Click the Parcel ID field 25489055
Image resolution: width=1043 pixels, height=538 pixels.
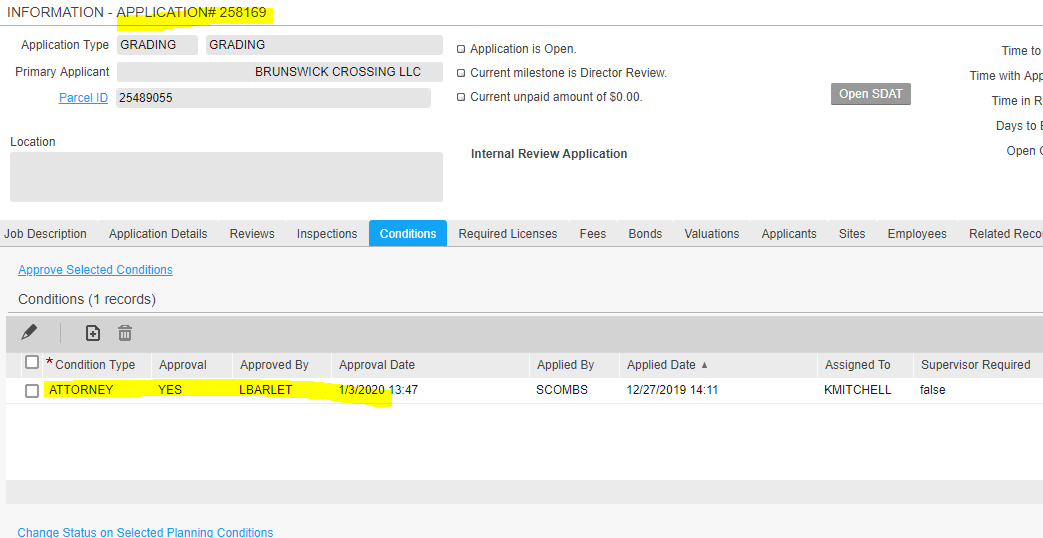point(273,98)
